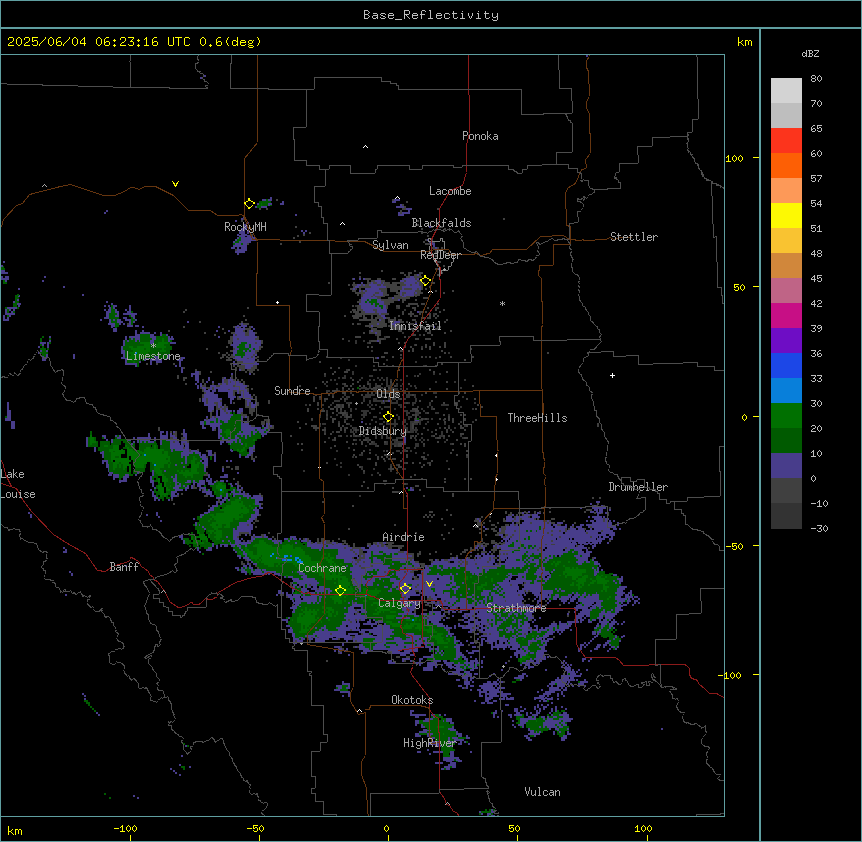Click the Banff city label
The image size is (862, 842).
coord(124,567)
